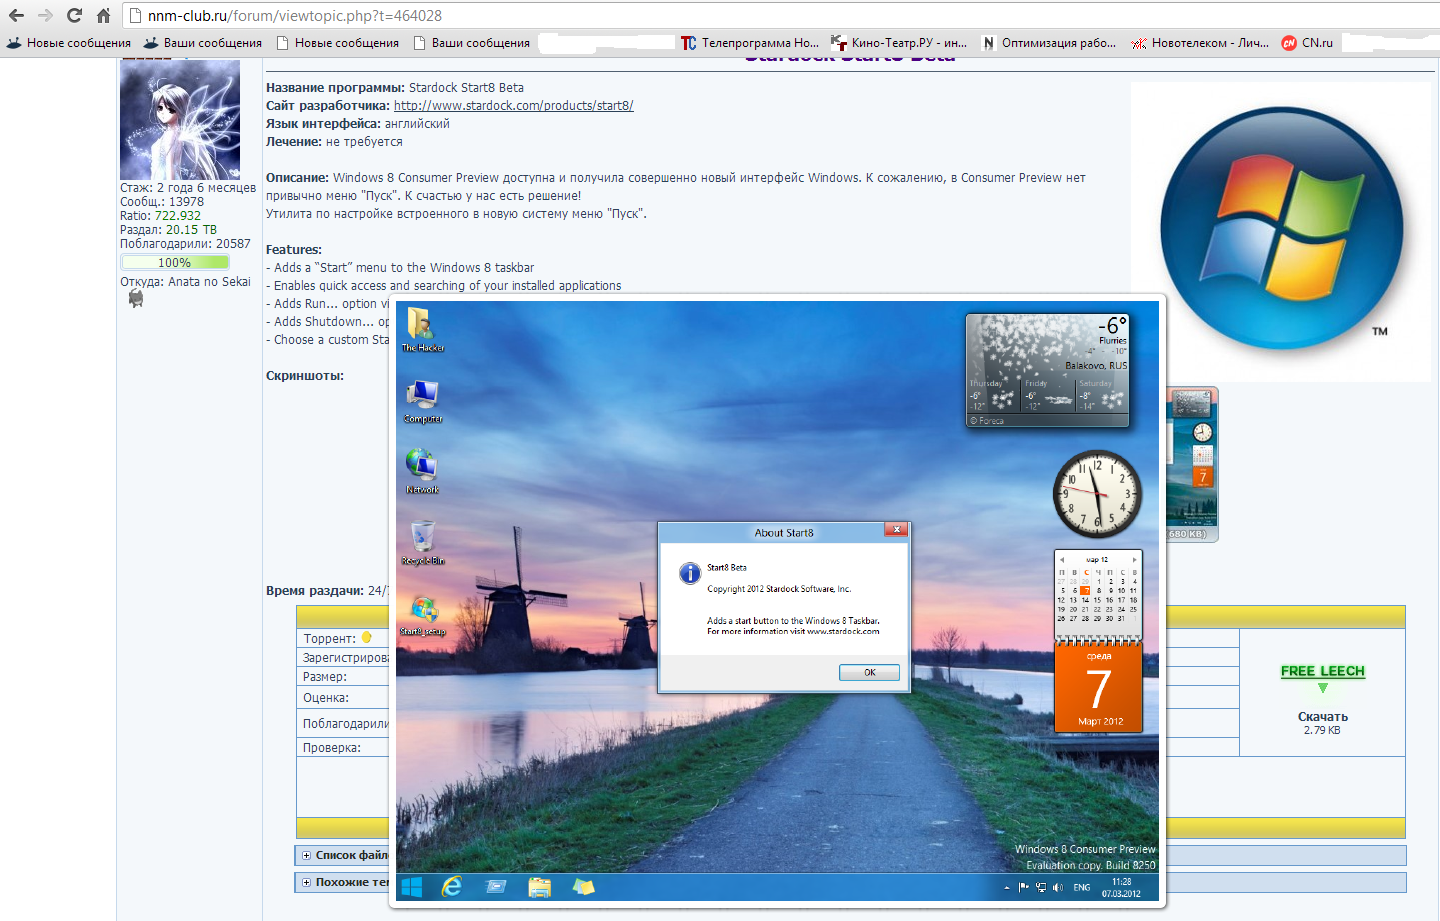
Task: Close the About Start8 dialog
Action: [x=896, y=529]
